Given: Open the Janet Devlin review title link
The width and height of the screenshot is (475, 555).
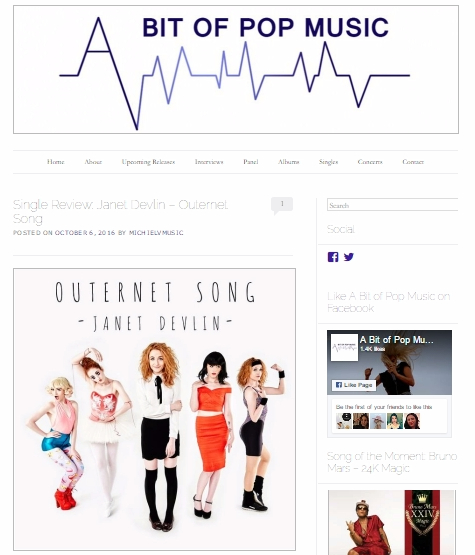Looking at the screenshot, I should tap(120, 211).
